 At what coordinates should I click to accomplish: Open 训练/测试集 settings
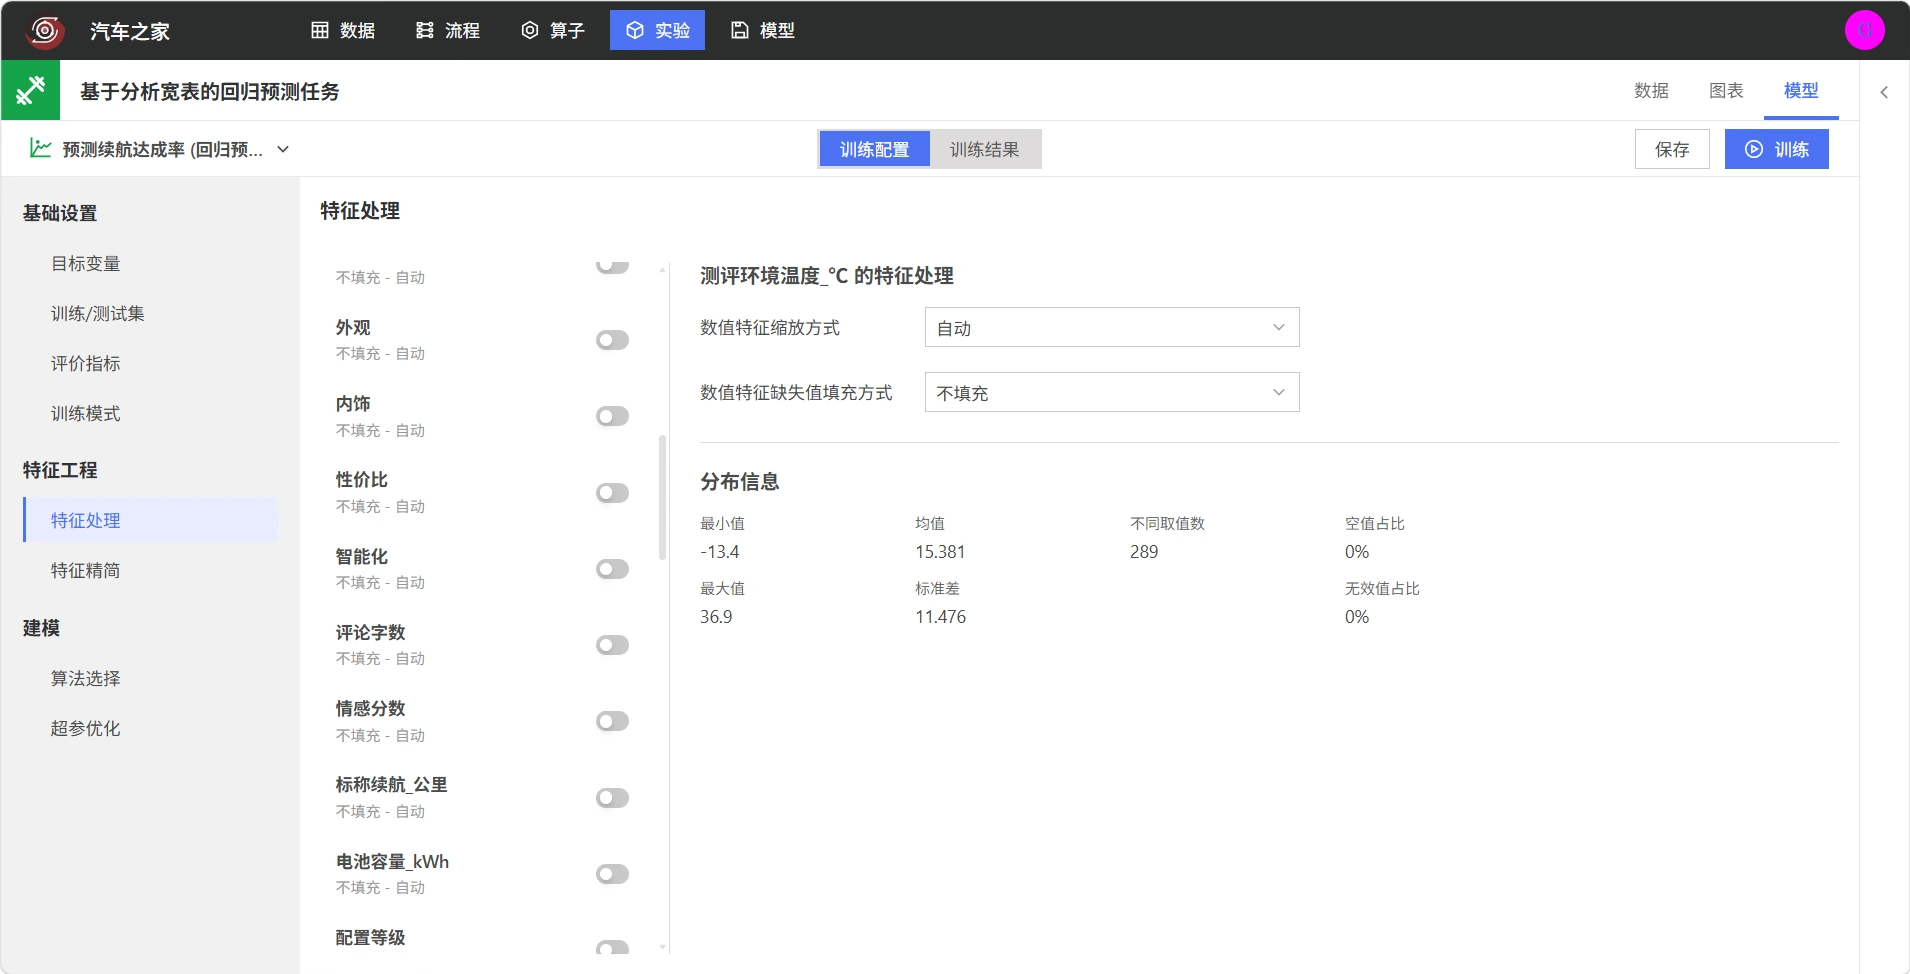click(98, 313)
